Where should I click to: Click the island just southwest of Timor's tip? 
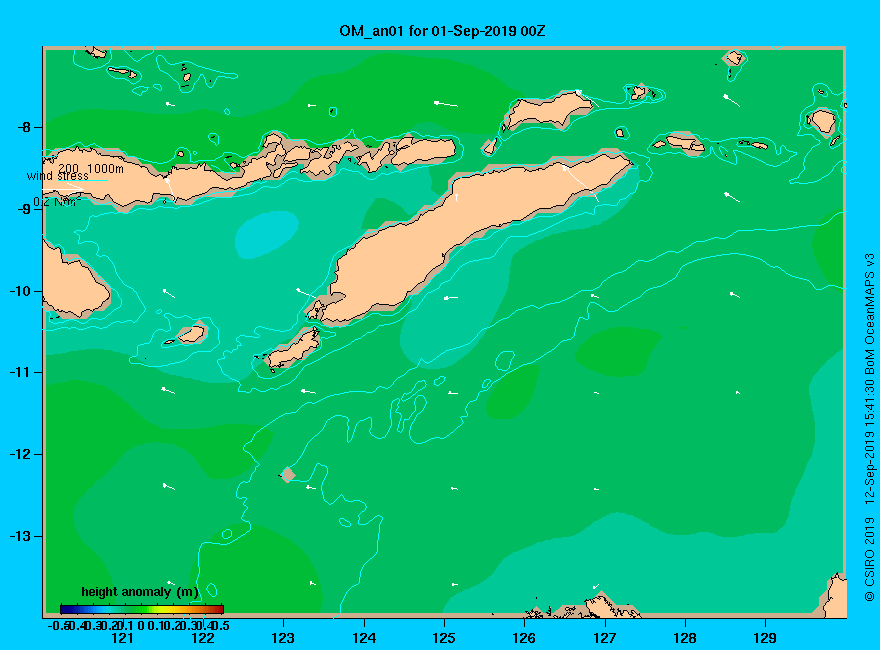coord(293,348)
